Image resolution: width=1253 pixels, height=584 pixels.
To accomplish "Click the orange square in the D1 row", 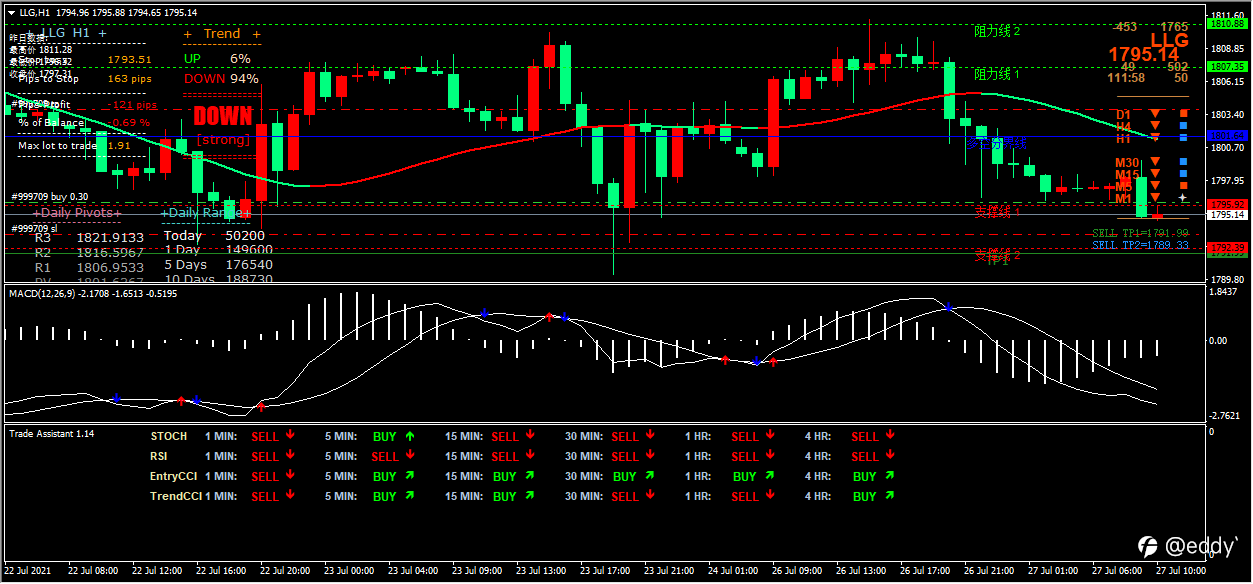I will tap(1184, 113).
